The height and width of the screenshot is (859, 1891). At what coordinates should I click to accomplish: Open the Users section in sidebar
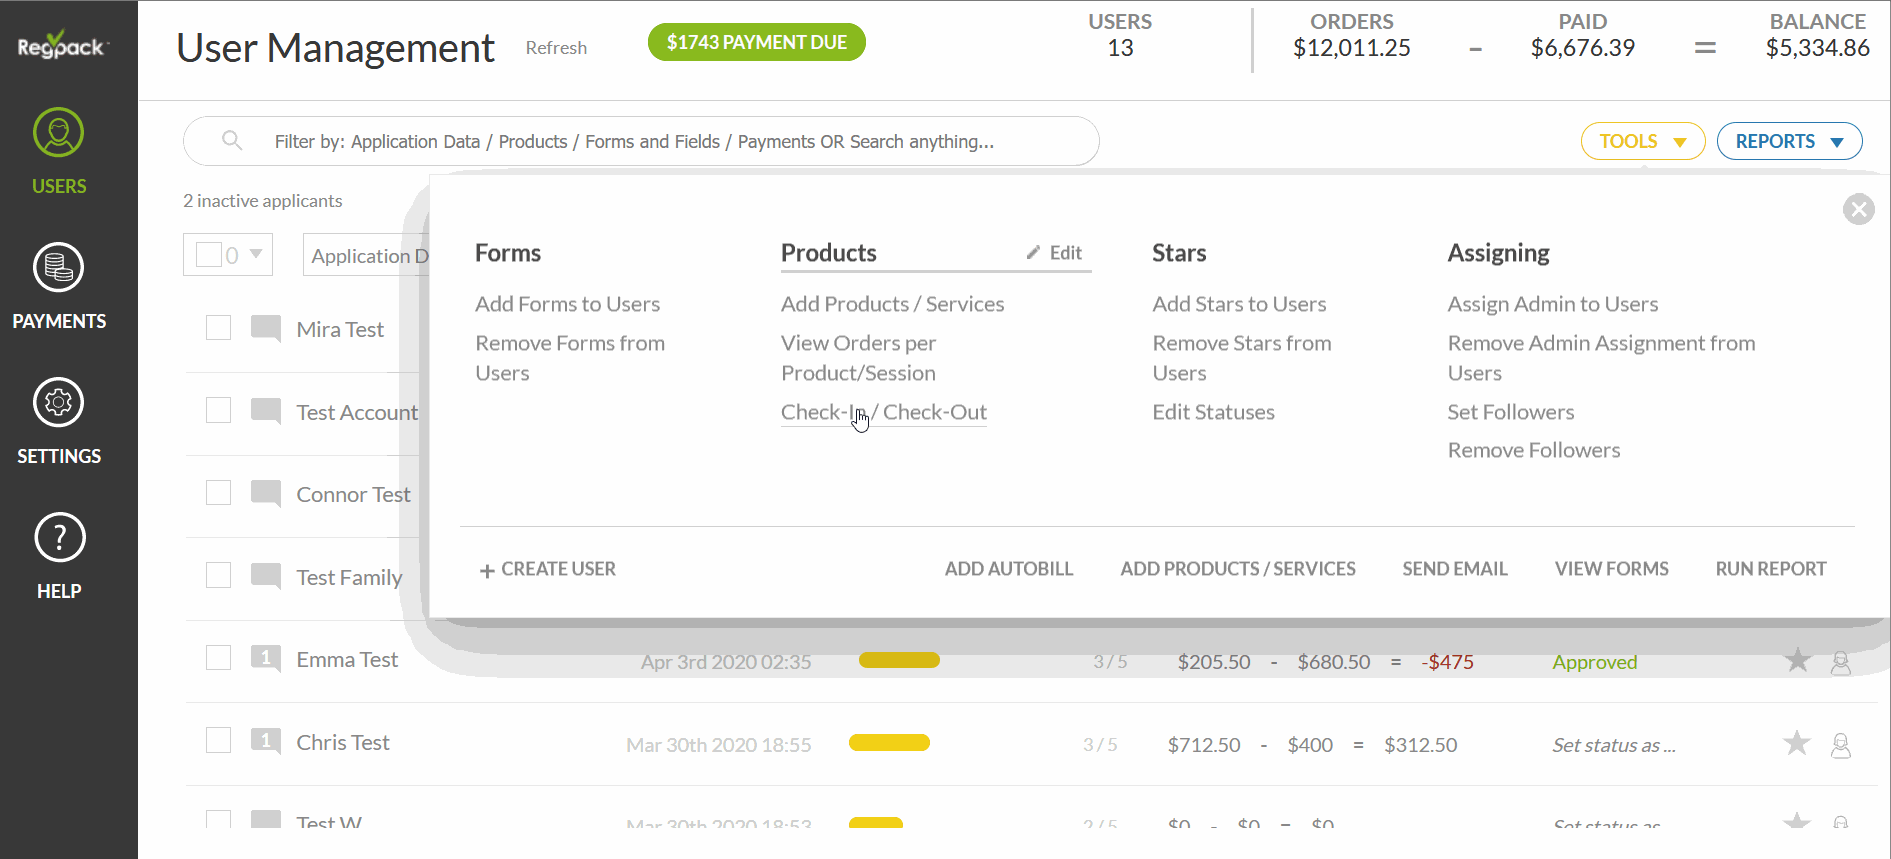59,152
